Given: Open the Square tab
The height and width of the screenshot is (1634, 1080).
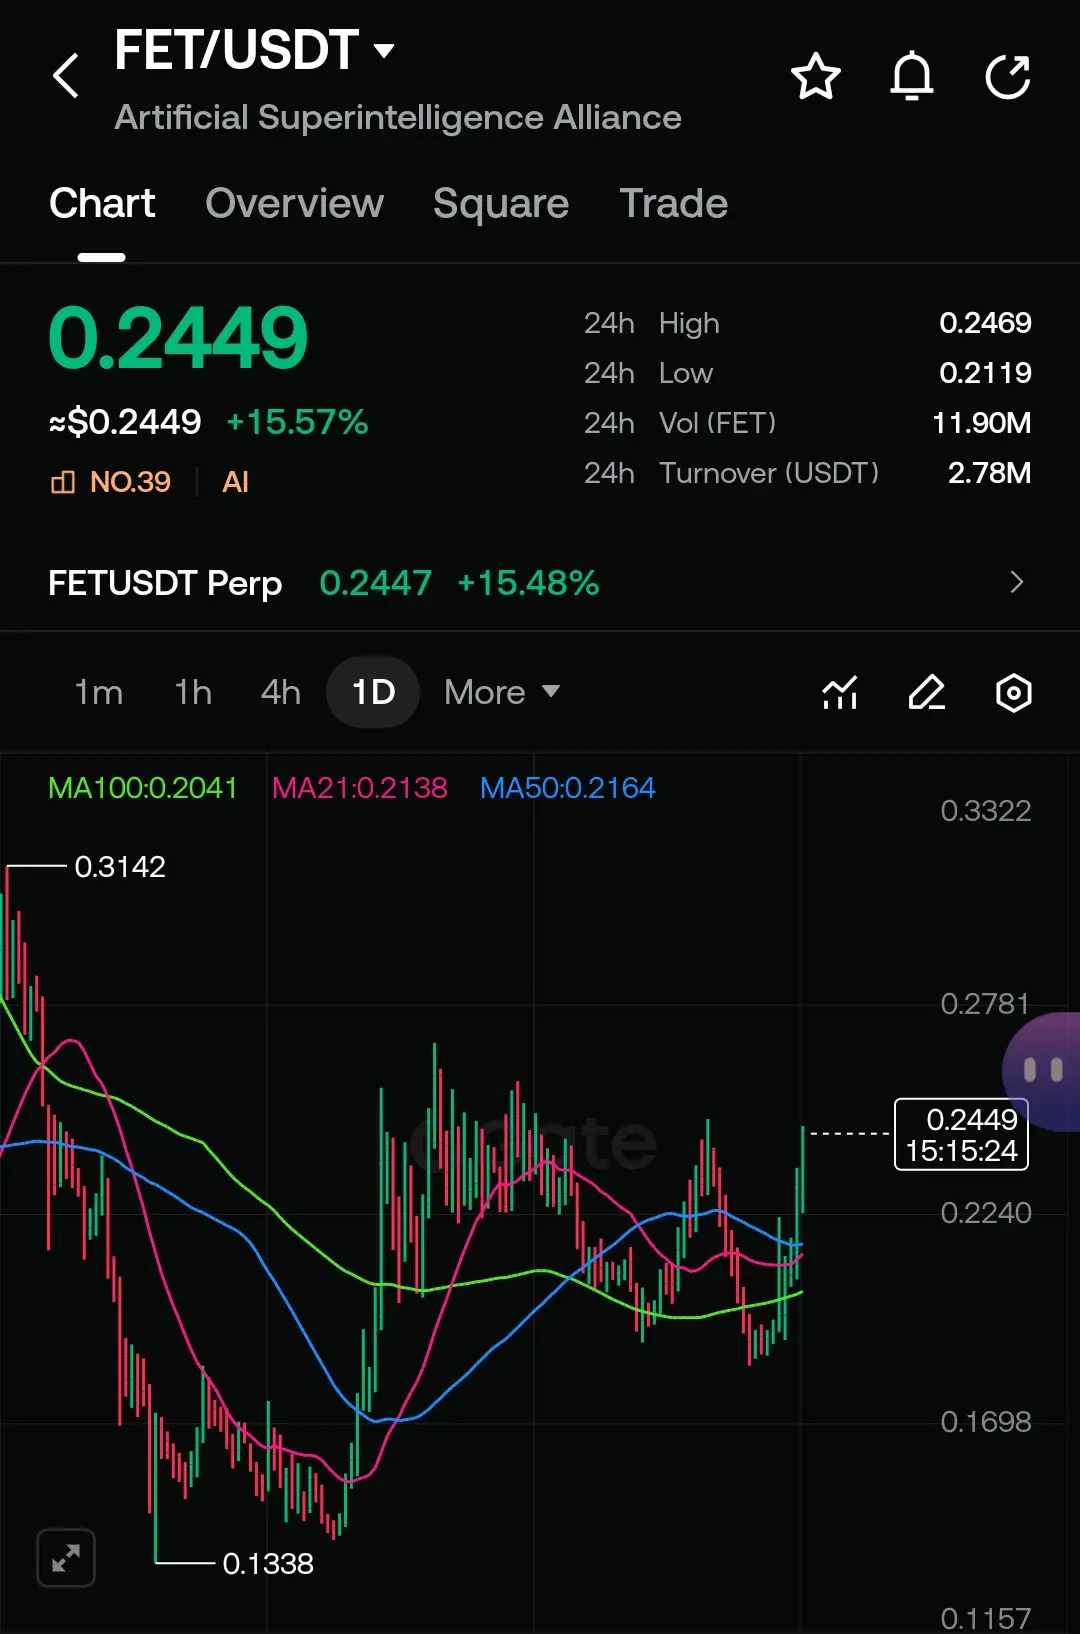Looking at the screenshot, I should tap(501, 204).
